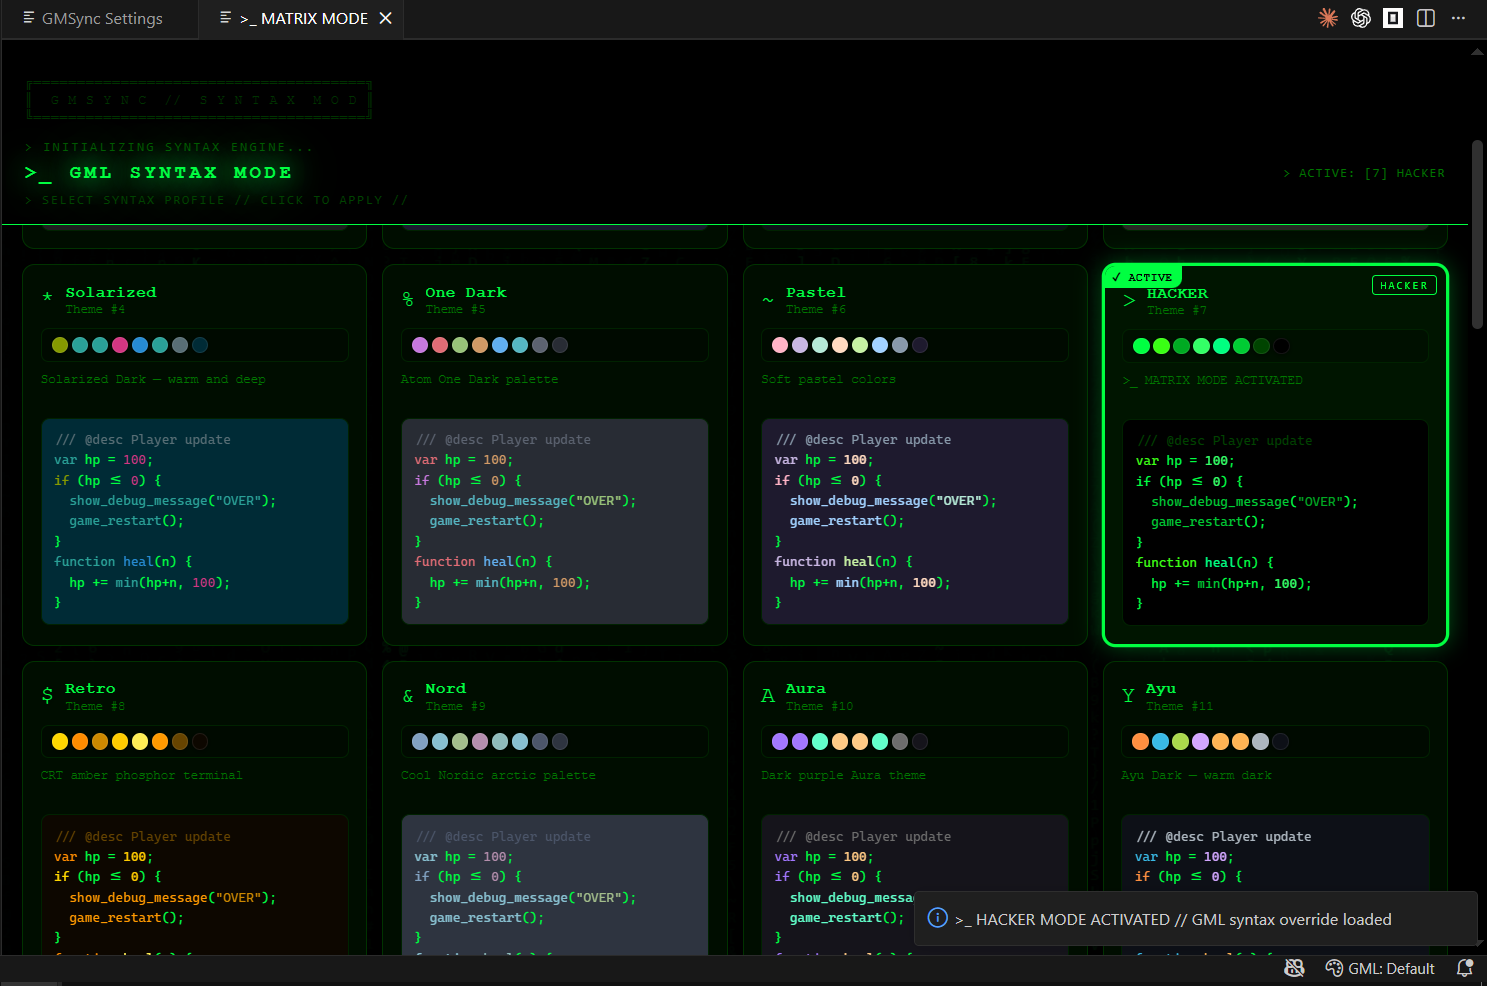Click the CRT amber phosphor terminal description
Image resolution: width=1487 pixels, height=986 pixels.
click(141, 775)
